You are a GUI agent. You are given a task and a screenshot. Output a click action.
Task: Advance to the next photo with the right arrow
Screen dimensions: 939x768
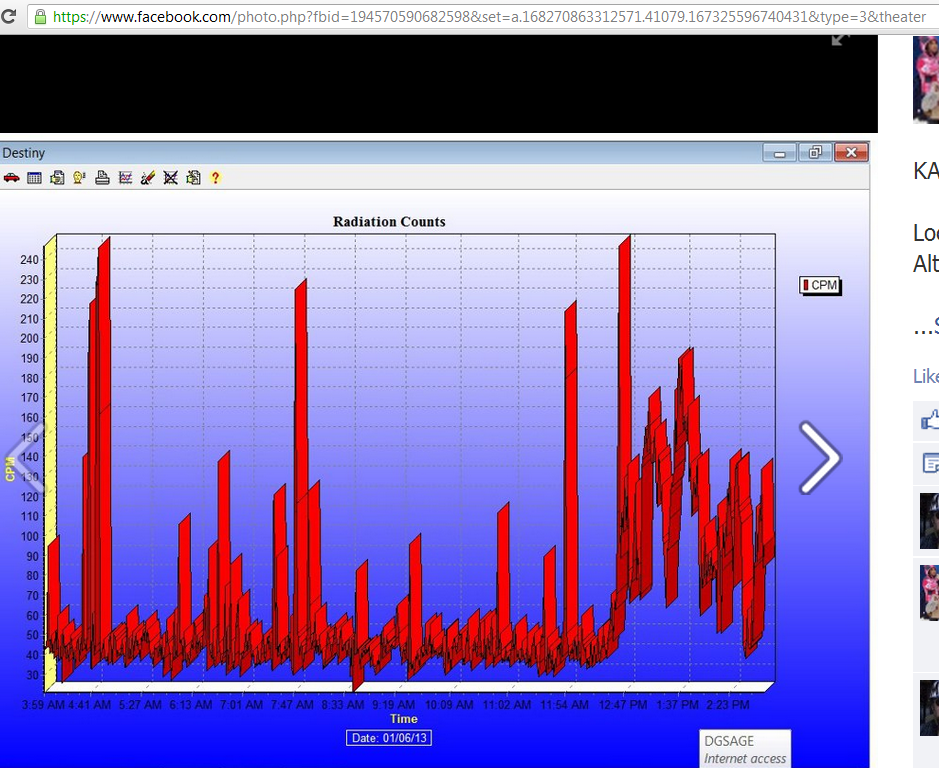point(820,458)
